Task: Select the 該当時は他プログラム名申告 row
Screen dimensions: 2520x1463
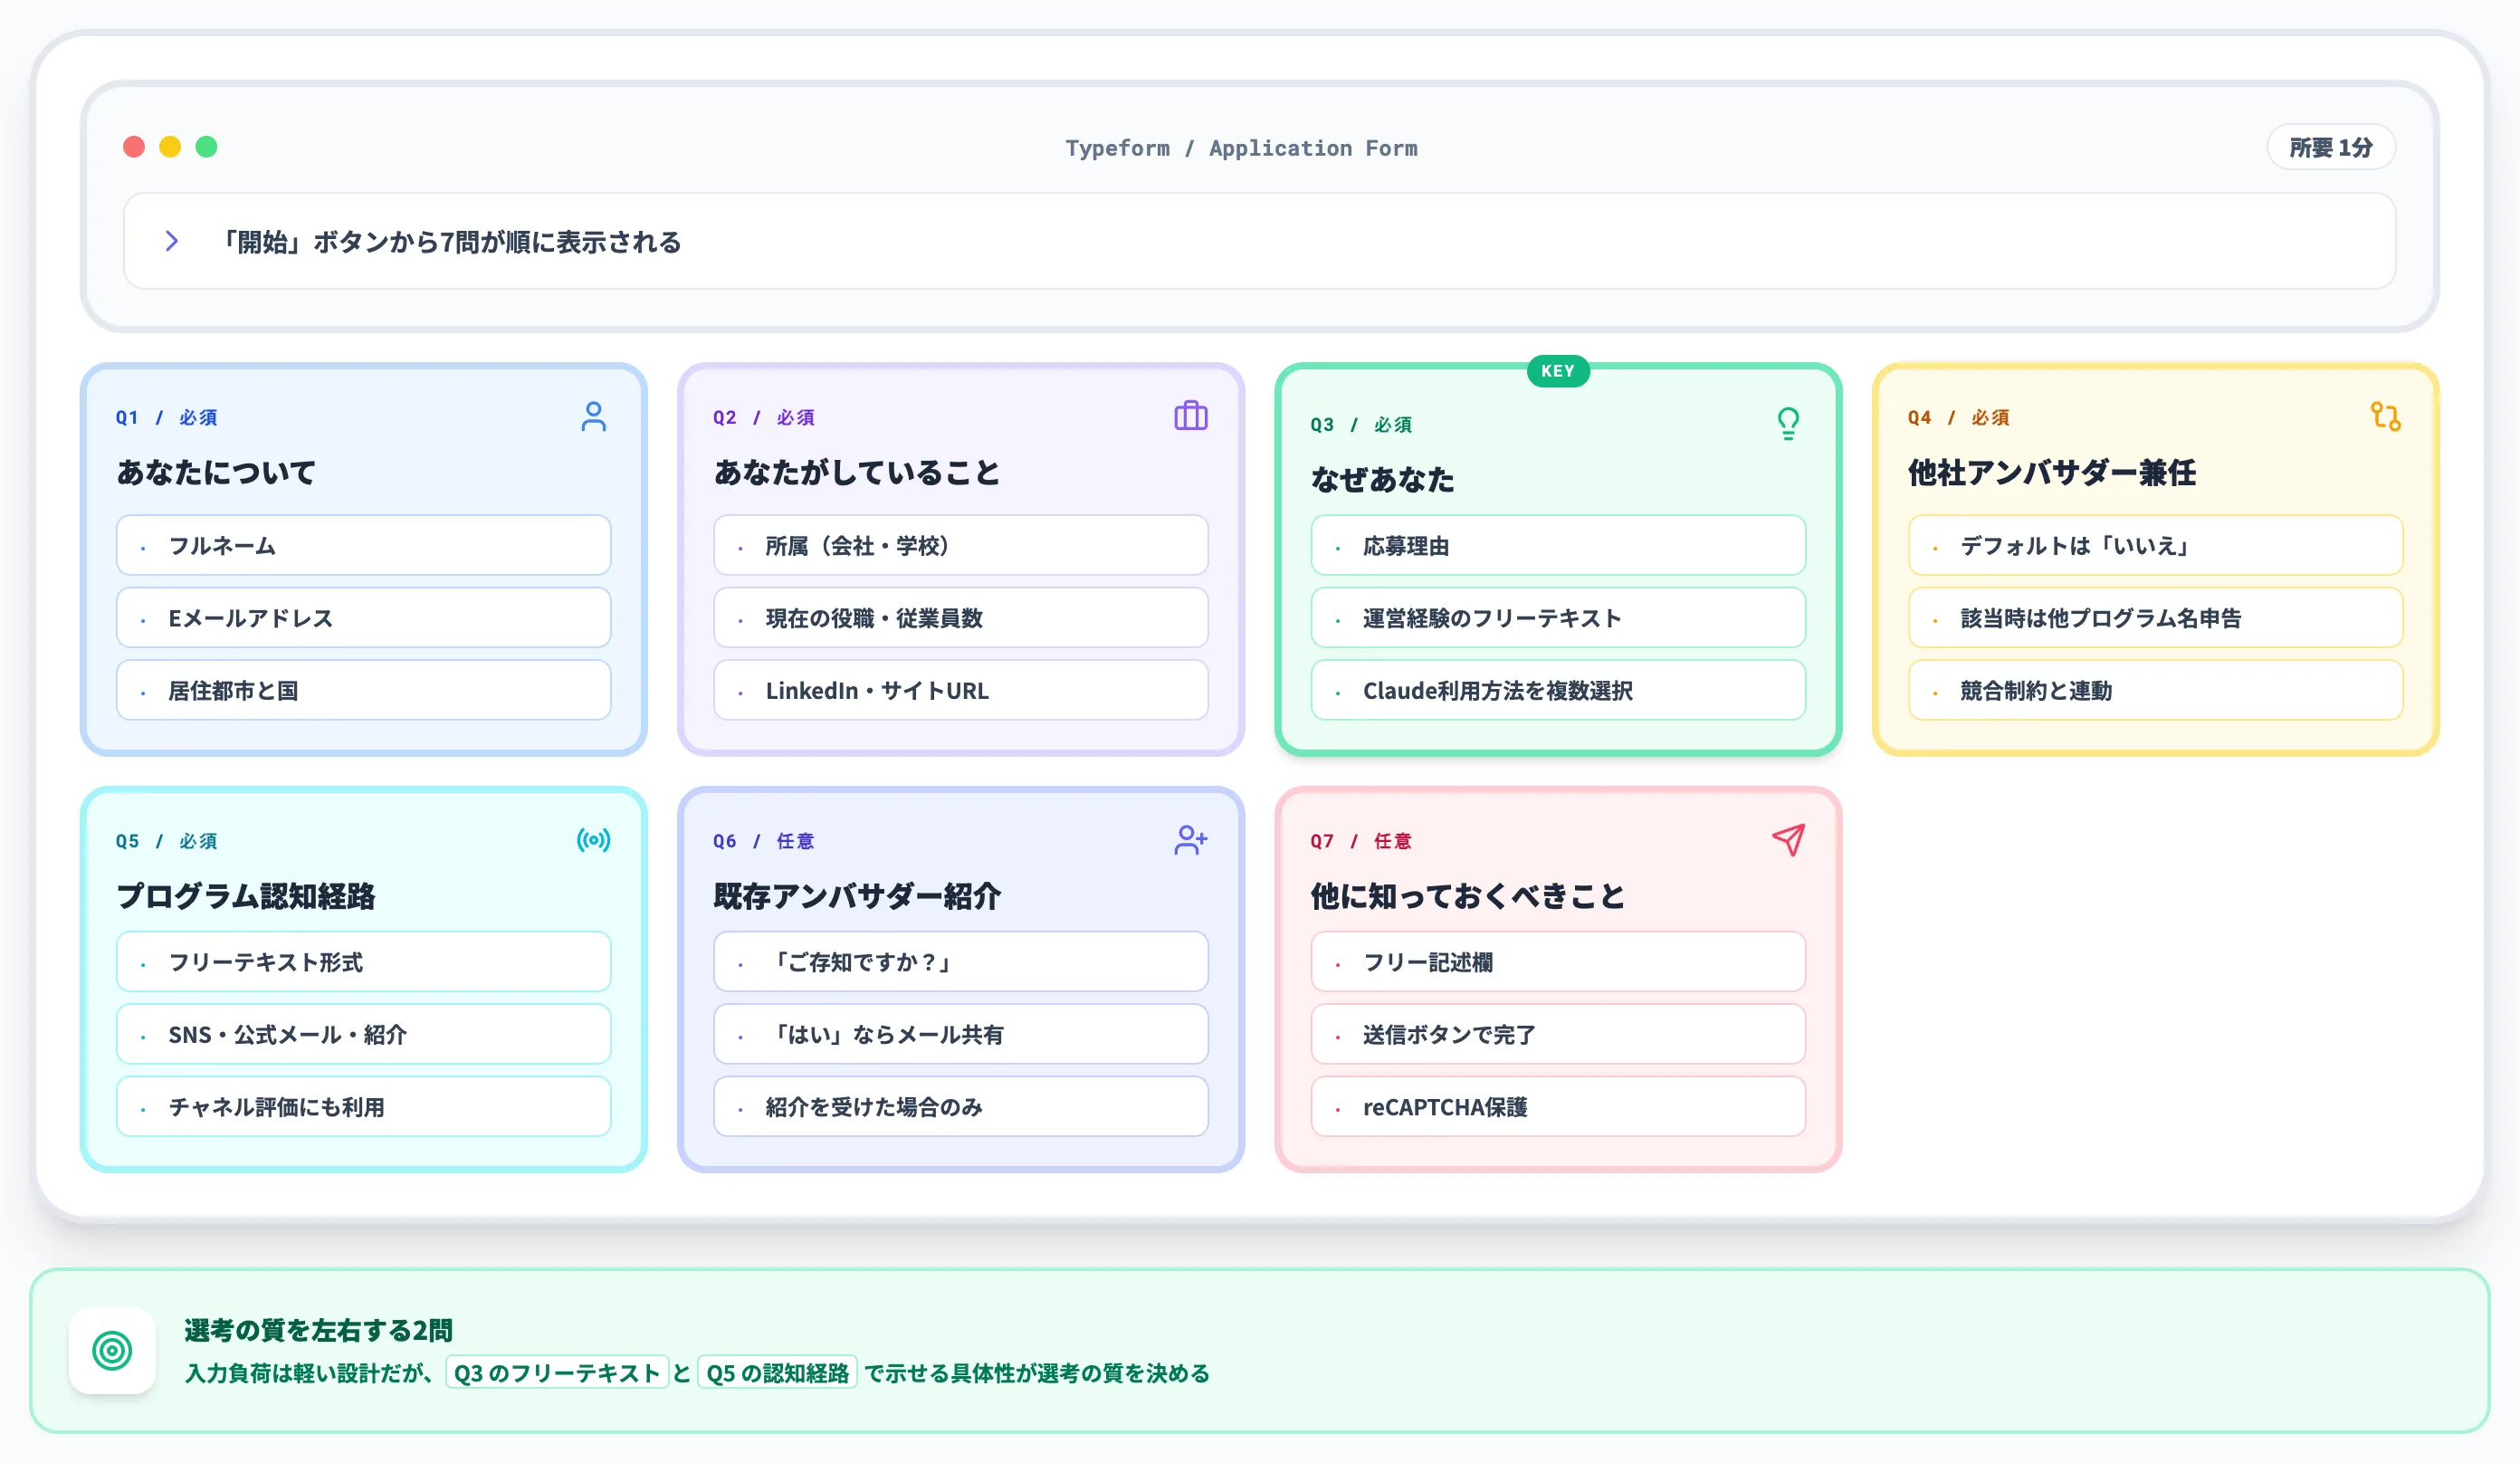Action: pyautogui.click(x=2155, y=618)
